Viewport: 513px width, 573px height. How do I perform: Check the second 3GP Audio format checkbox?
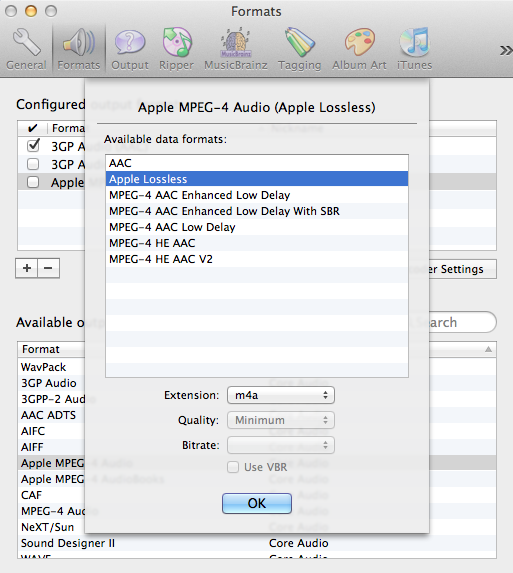coord(33,164)
